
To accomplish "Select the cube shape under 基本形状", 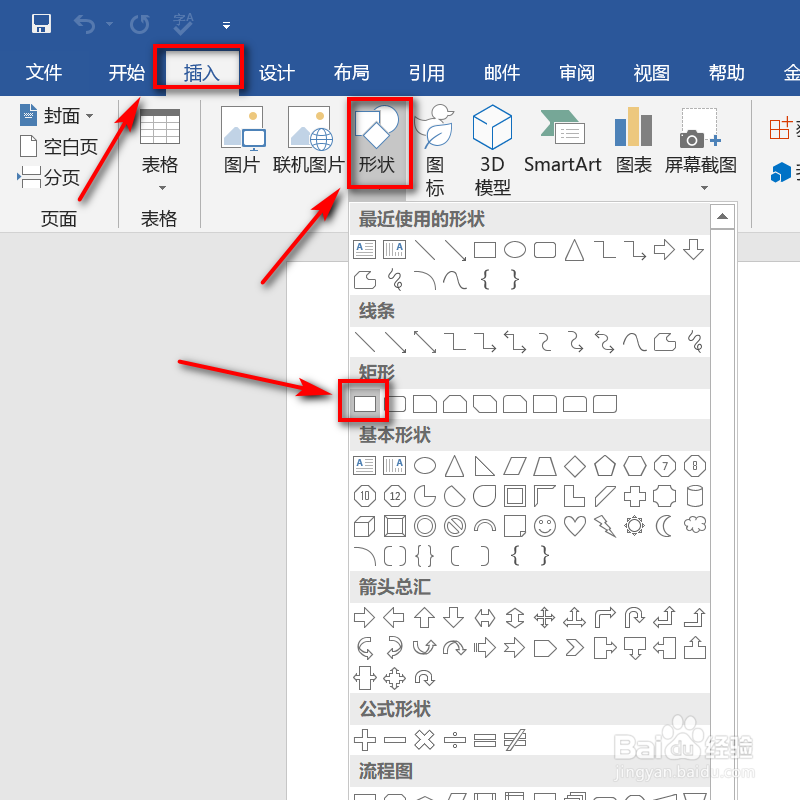I will [365, 526].
